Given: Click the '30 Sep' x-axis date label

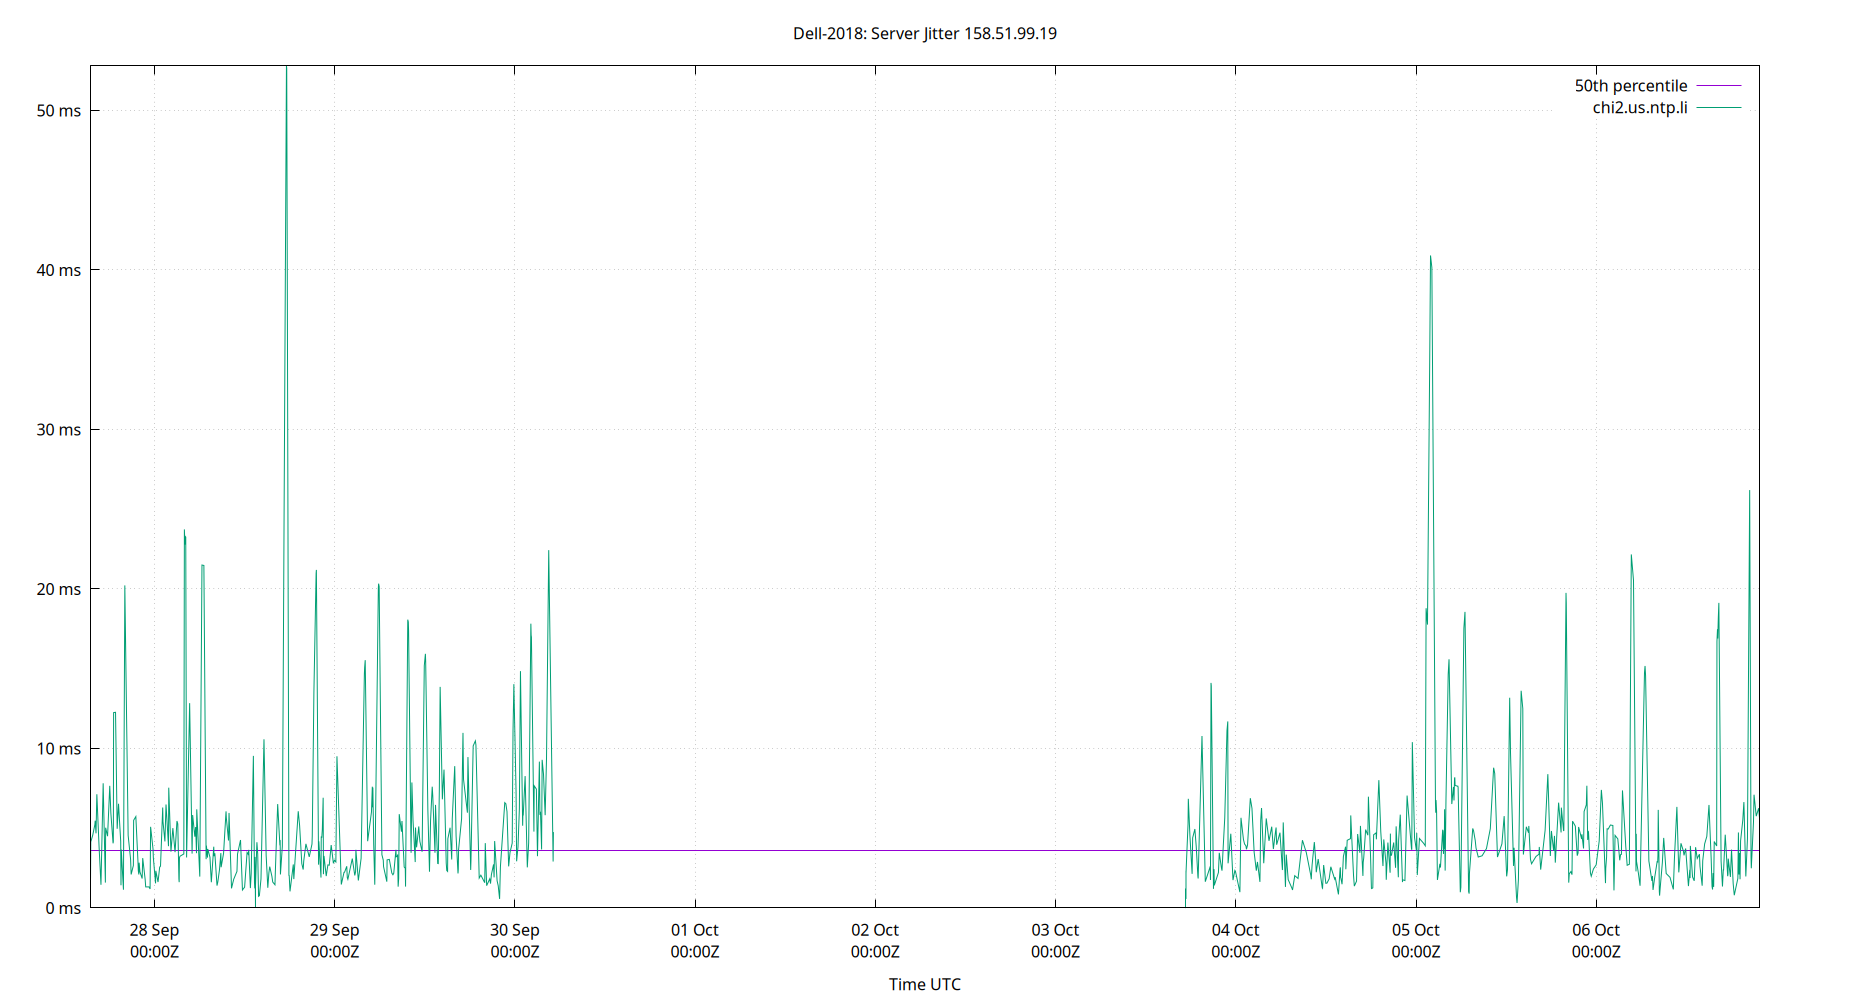Looking at the screenshot, I should tap(515, 930).
